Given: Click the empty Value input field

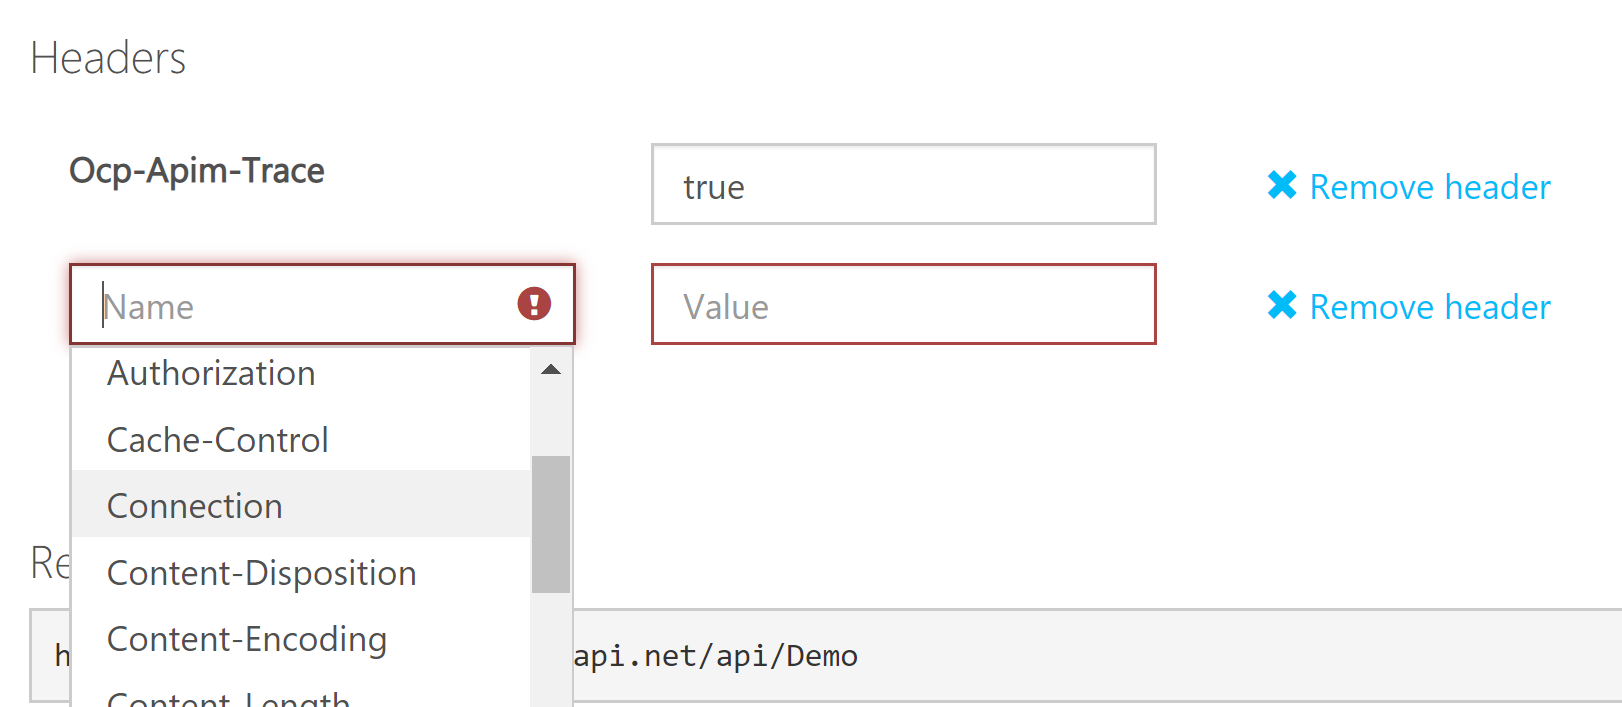Looking at the screenshot, I should (x=900, y=305).
